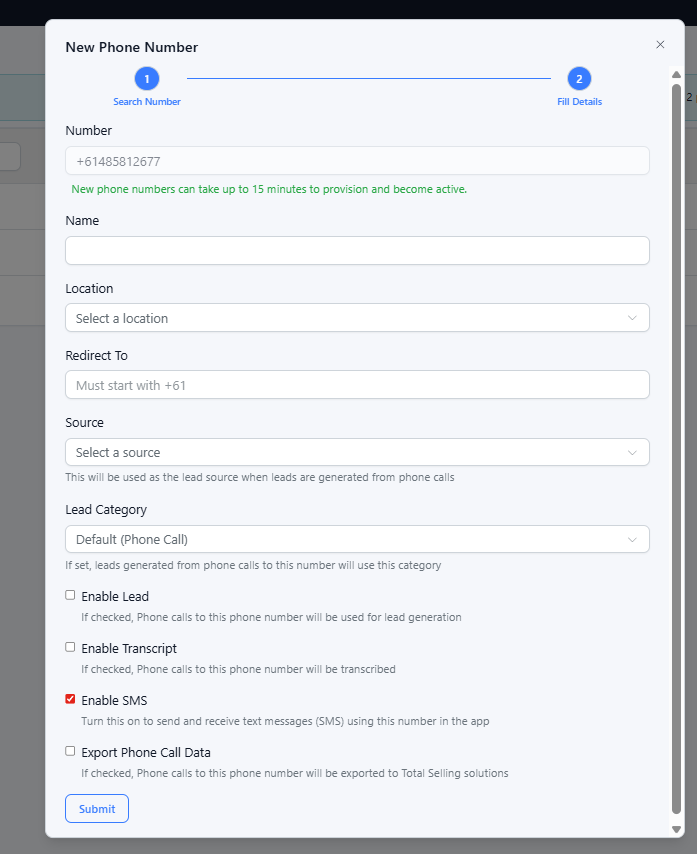
Task: Close the New Phone Number dialog
Action: 660,45
